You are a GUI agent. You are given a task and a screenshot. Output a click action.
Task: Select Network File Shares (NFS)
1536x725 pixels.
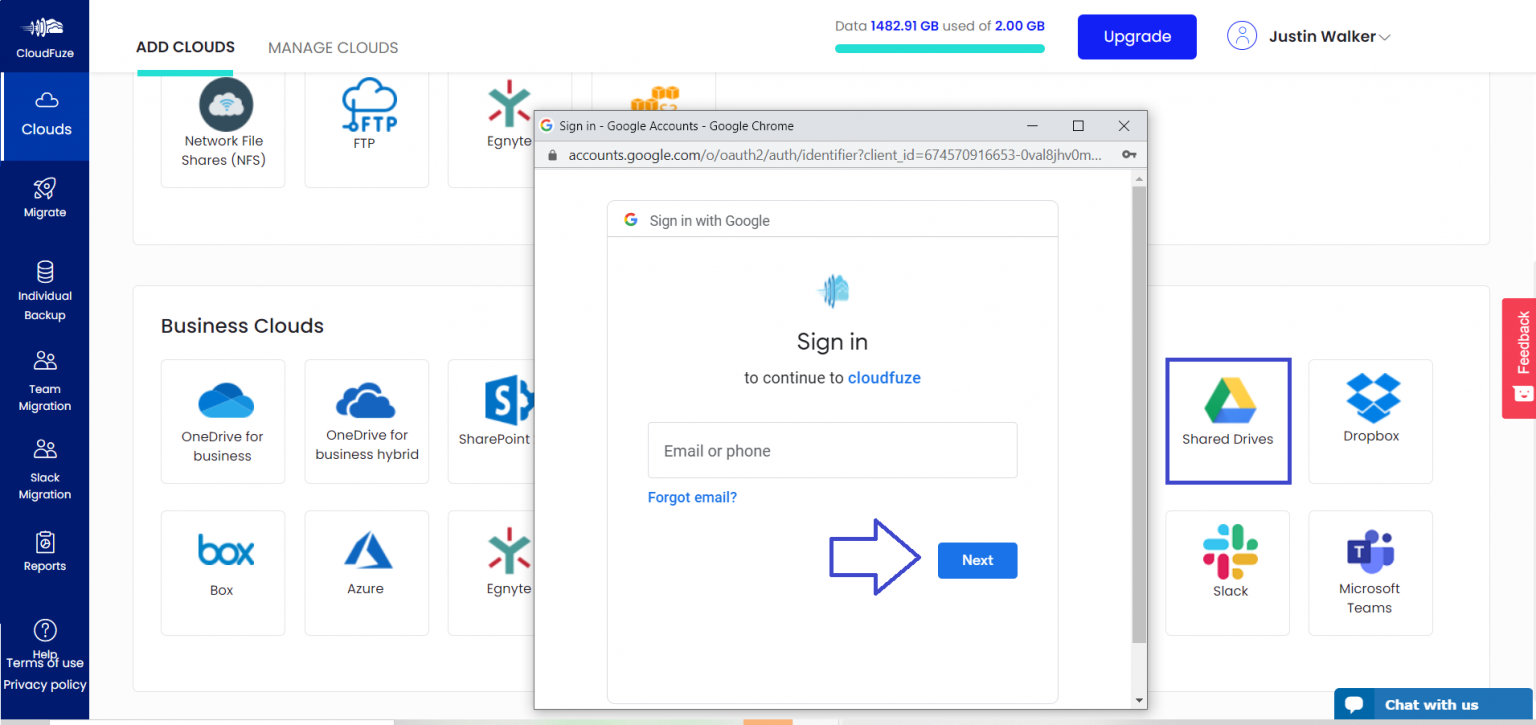click(222, 120)
